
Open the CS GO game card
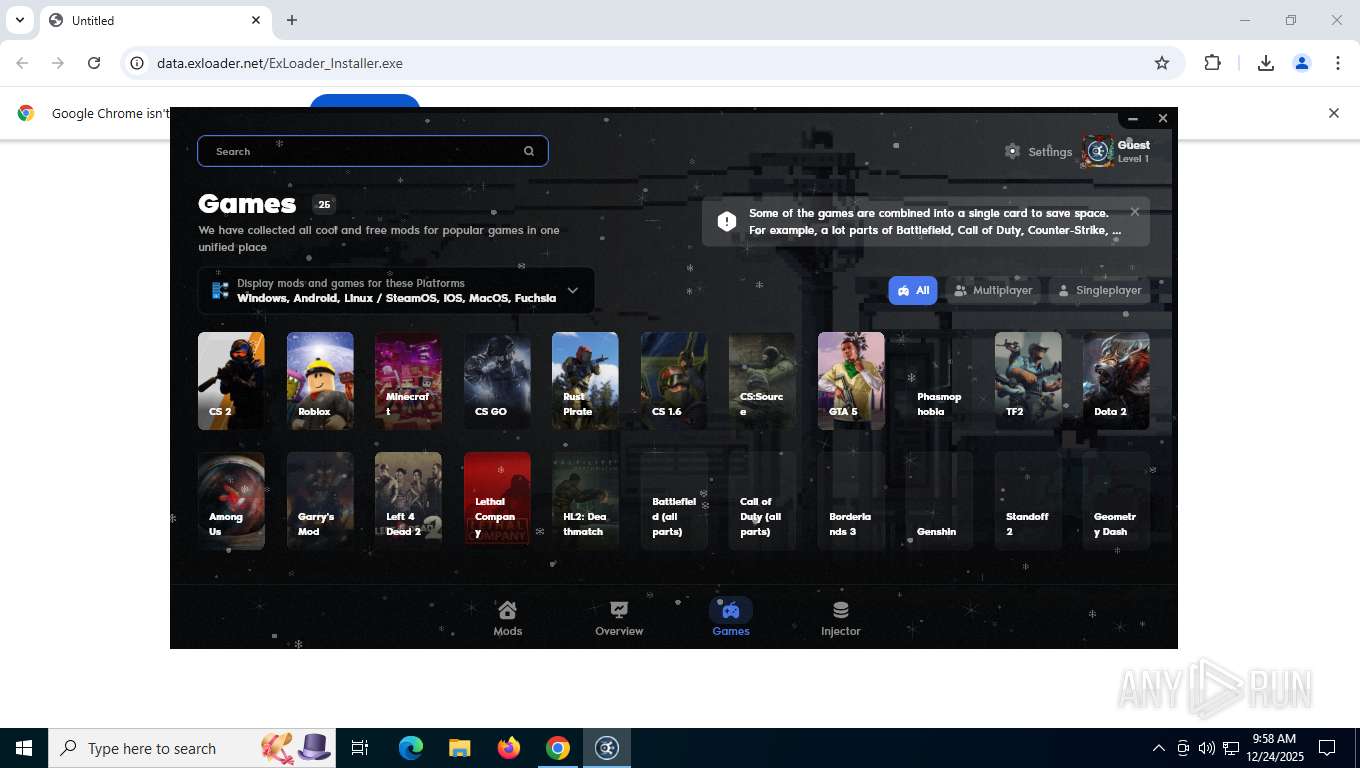(497, 381)
